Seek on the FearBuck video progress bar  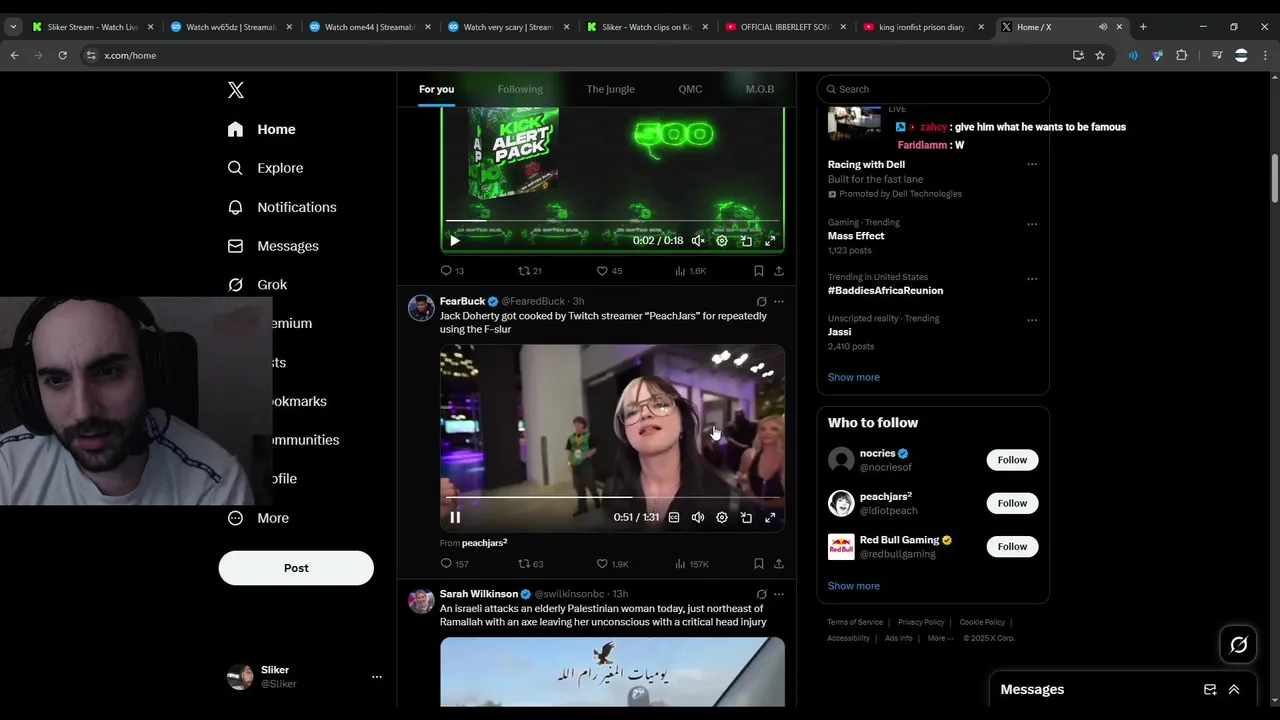pyautogui.click(x=612, y=496)
